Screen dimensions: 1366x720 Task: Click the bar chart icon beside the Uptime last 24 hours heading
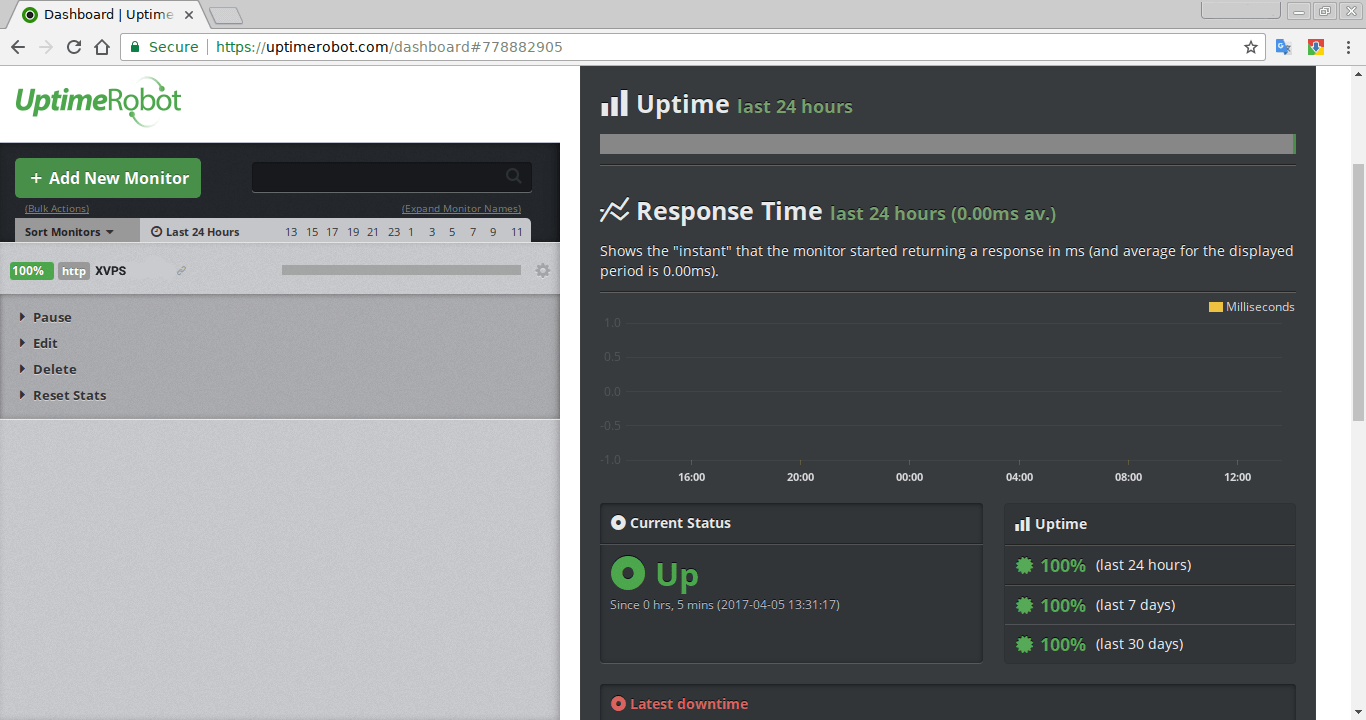pos(614,103)
